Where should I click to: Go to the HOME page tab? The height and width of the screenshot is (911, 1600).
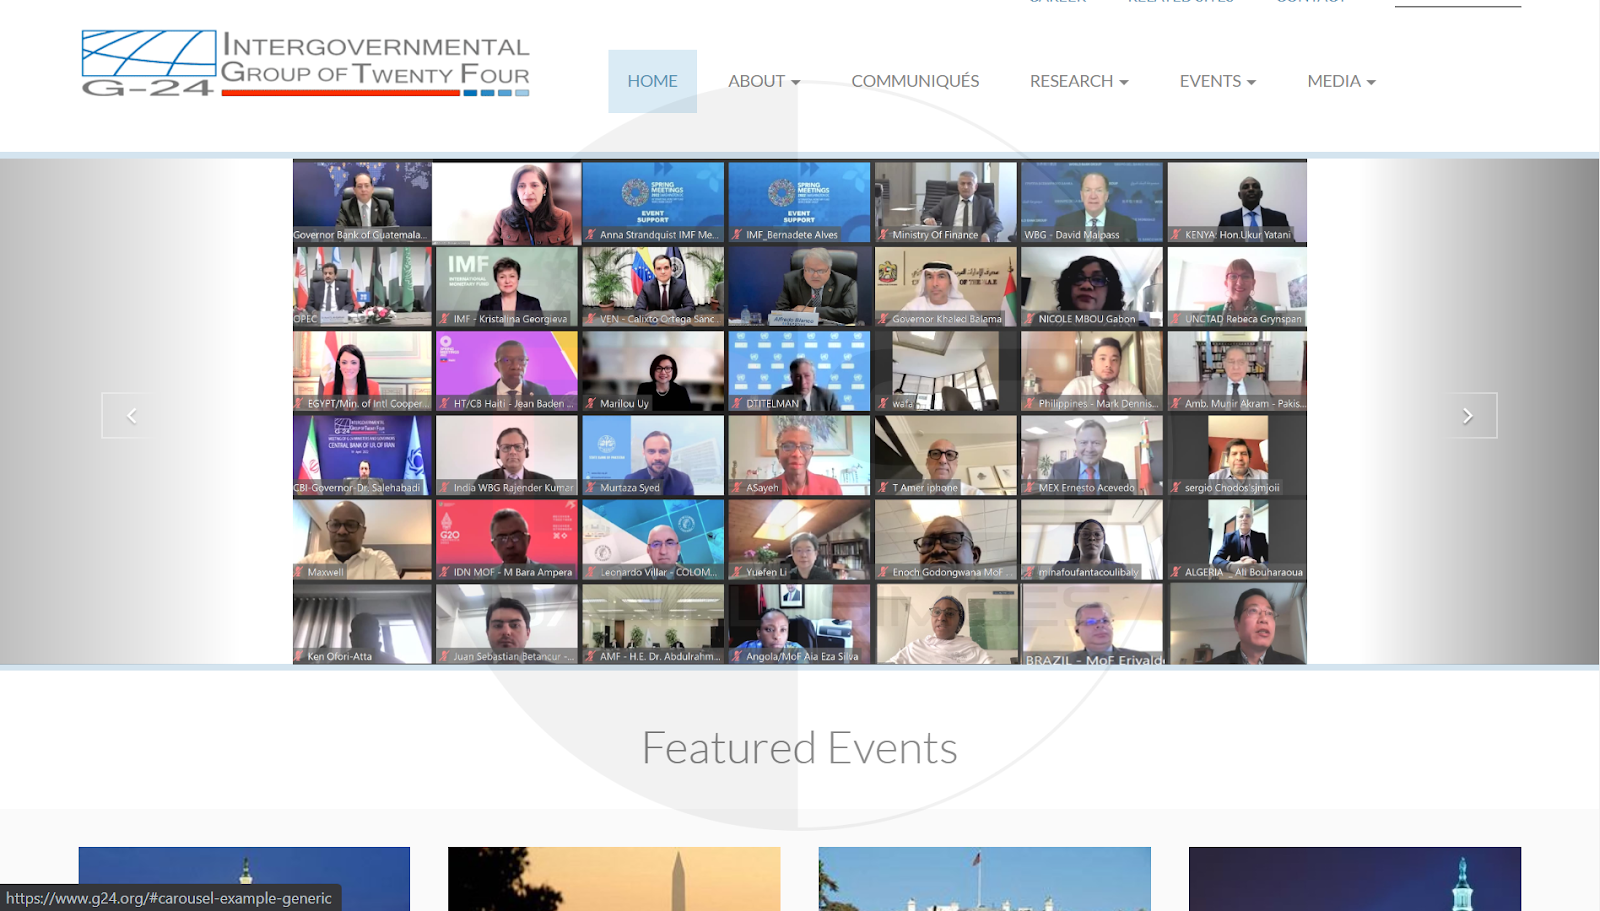coord(652,81)
